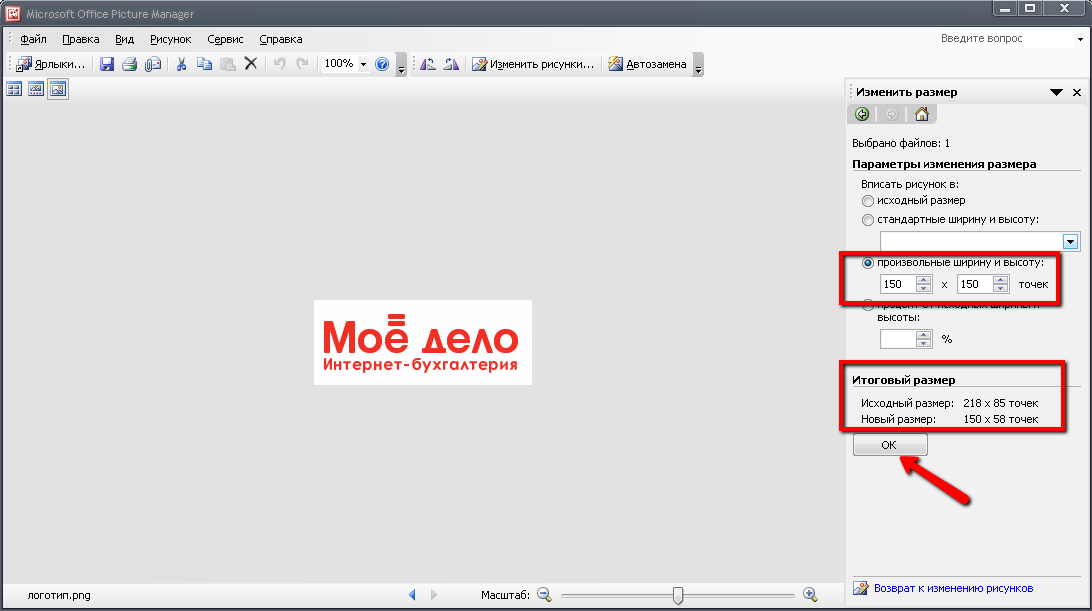The height and width of the screenshot is (611, 1092).
Task: Click the Масштаб zoom slider handle
Action: click(x=678, y=595)
